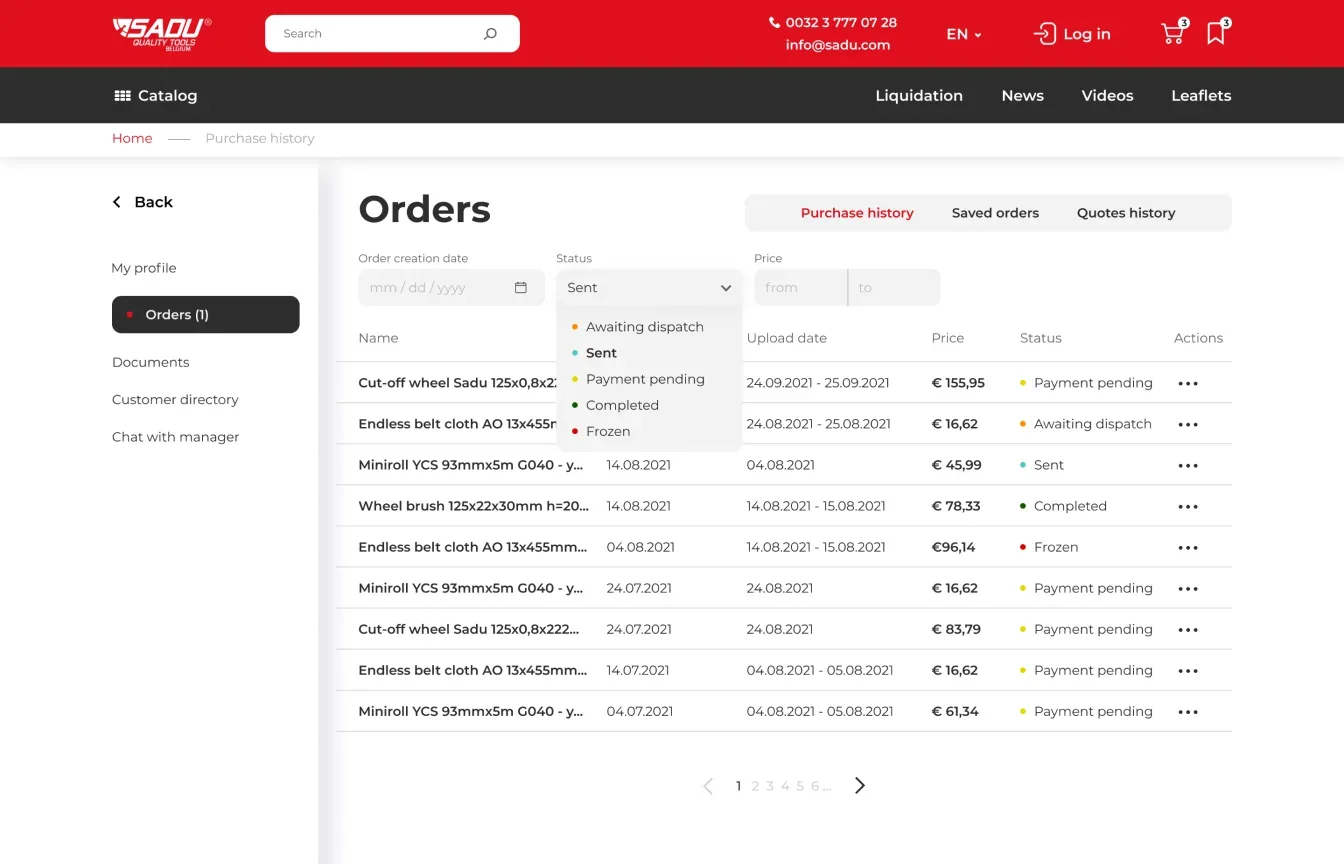Select Orders (1) in sidebar
Screen dimensions: 1344x864
(206, 315)
